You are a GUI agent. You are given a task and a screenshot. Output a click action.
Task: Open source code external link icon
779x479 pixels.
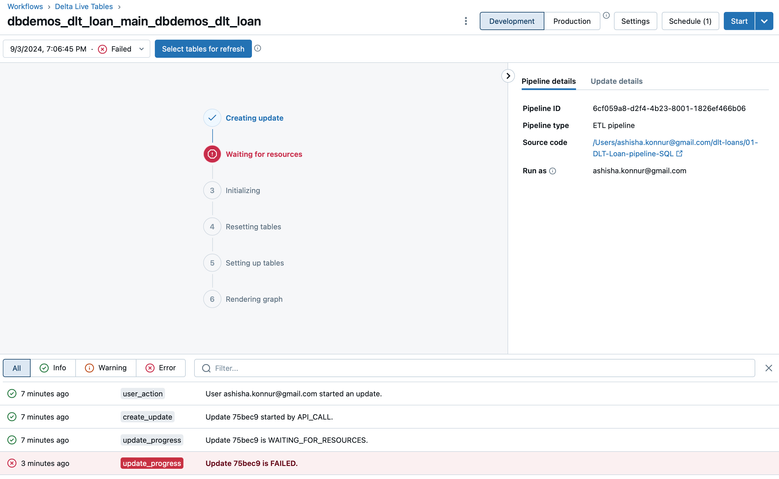[680, 154]
